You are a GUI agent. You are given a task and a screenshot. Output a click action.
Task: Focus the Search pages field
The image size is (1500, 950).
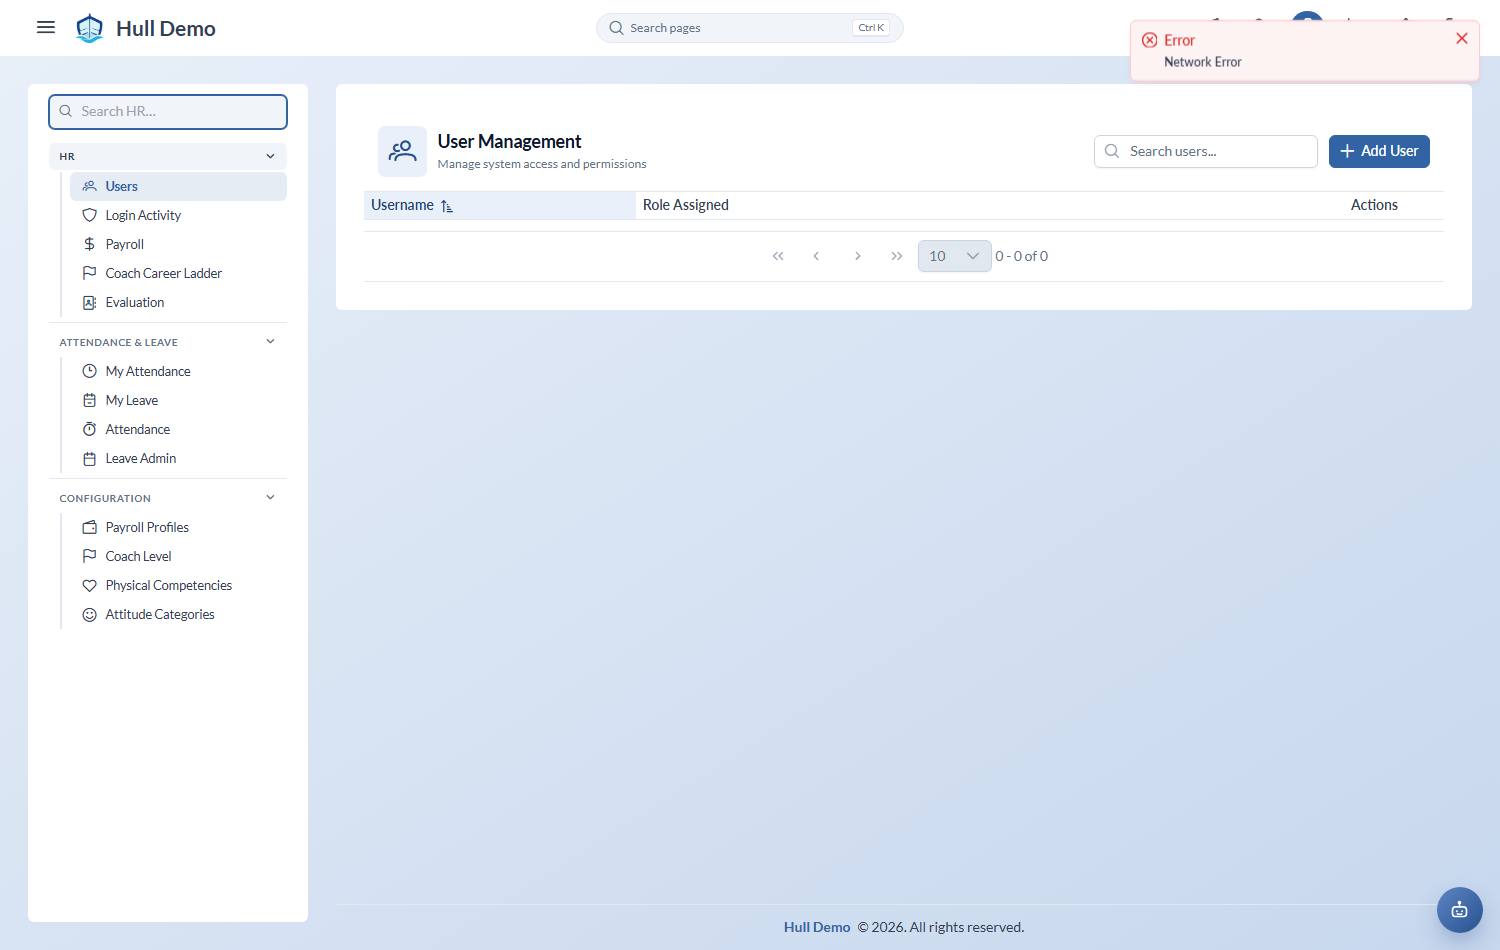(x=750, y=28)
